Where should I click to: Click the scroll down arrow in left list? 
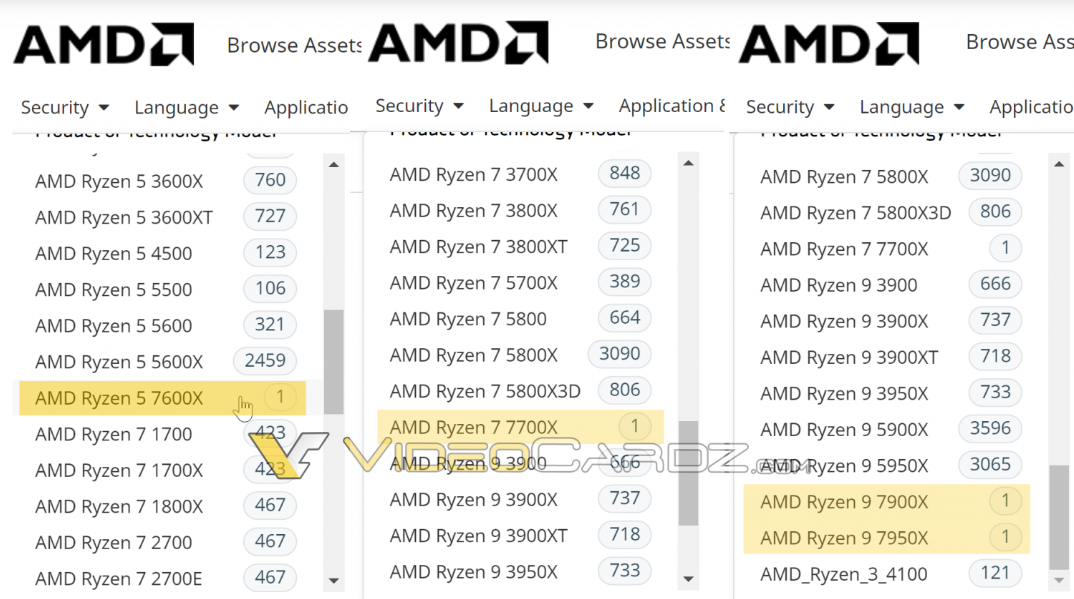pos(334,580)
